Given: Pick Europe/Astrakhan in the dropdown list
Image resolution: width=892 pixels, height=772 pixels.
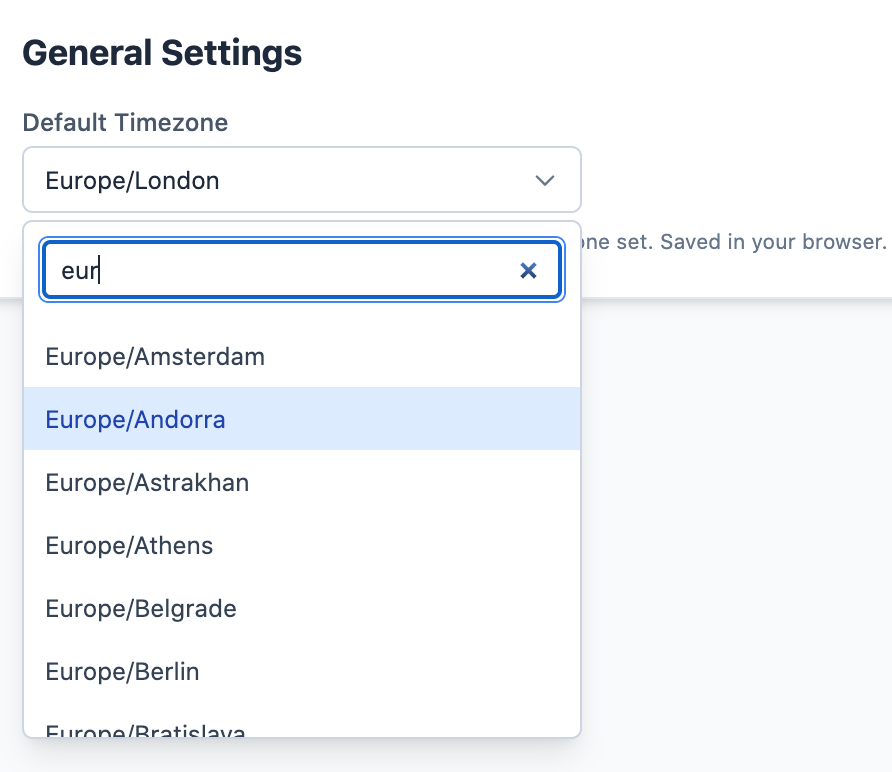Looking at the screenshot, I should tap(146, 482).
